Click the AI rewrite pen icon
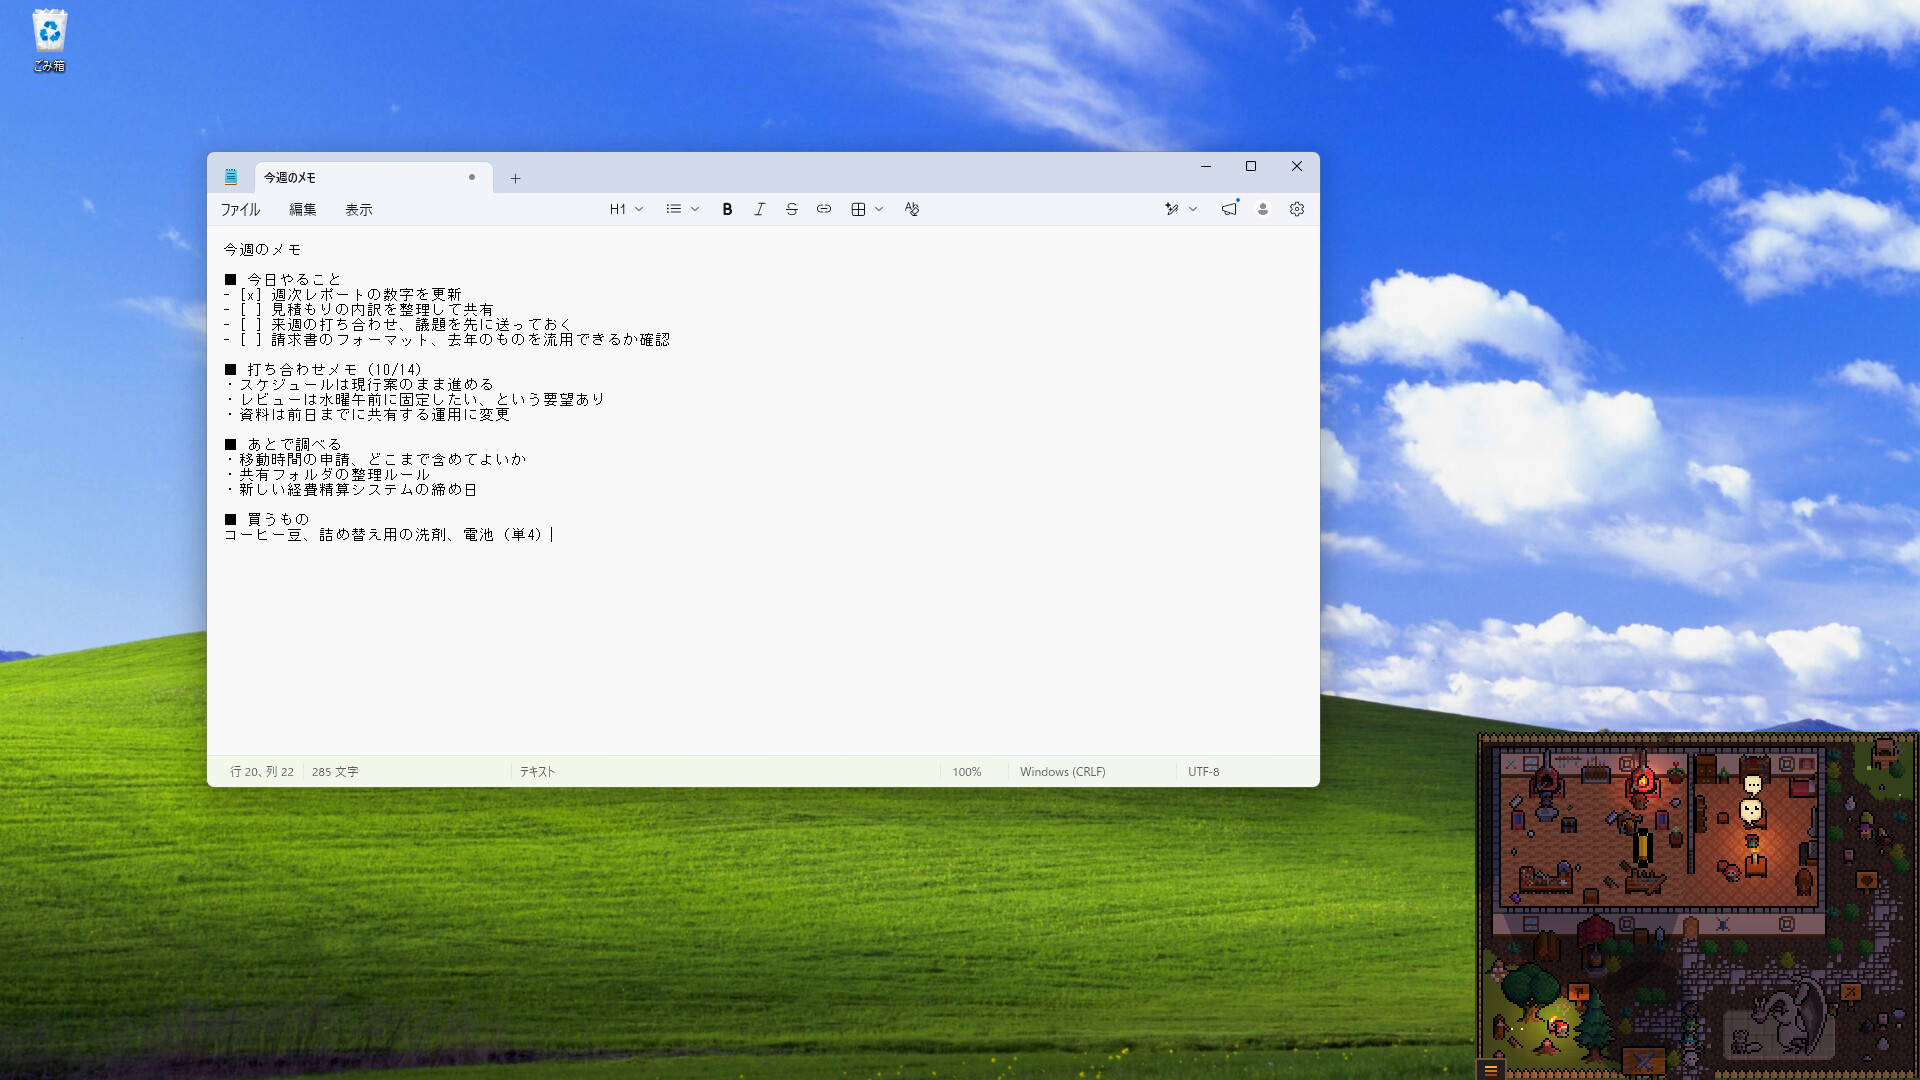Screen dimensions: 1920x1080 coord(1172,209)
